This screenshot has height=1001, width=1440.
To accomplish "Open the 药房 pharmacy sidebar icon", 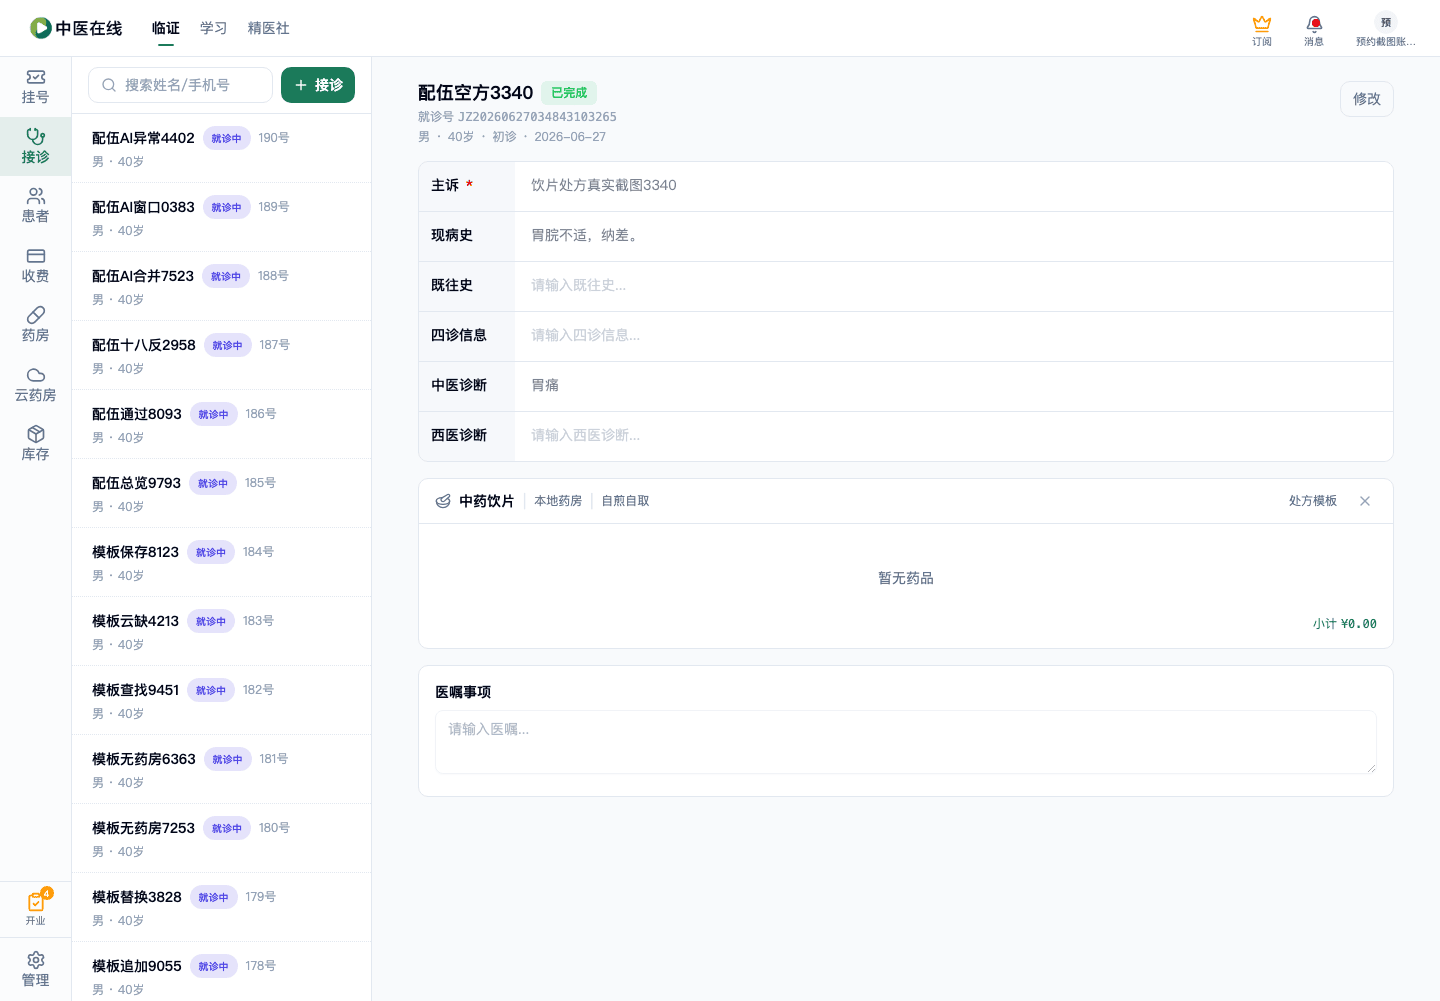I will (35, 325).
